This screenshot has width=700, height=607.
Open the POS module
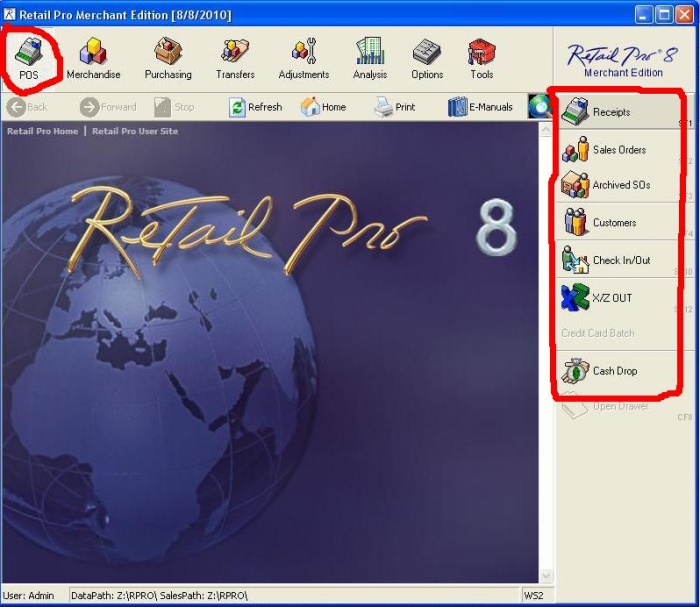(x=29, y=58)
